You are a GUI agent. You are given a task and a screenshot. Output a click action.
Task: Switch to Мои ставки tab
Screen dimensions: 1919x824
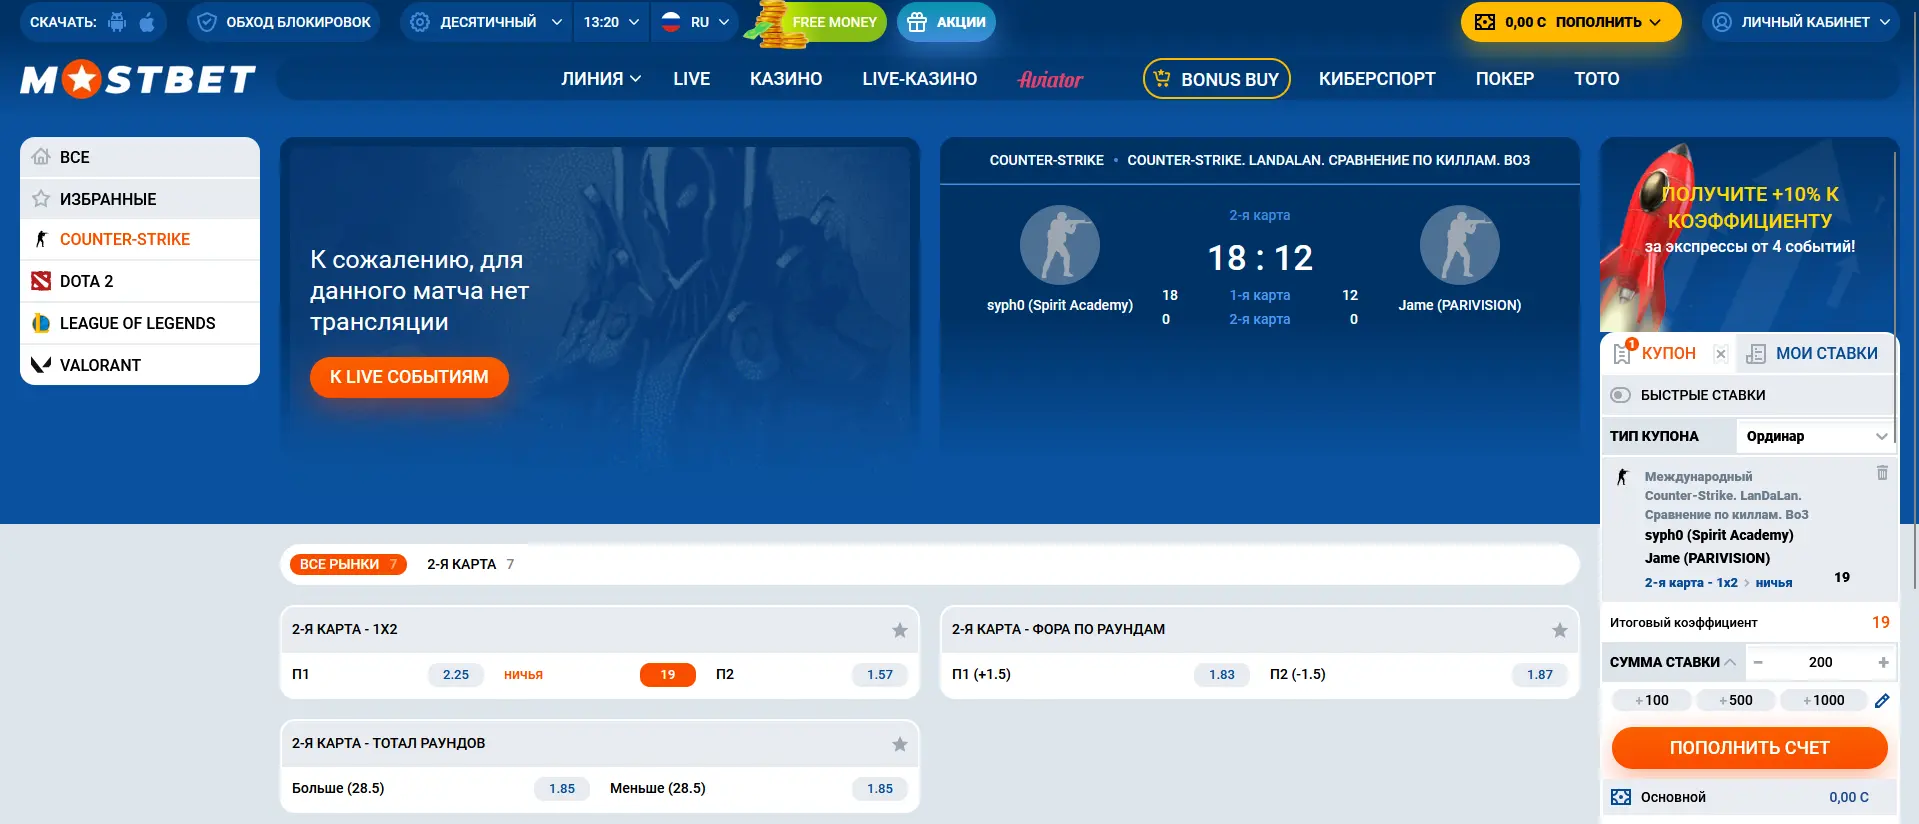pyautogui.click(x=1814, y=354)
